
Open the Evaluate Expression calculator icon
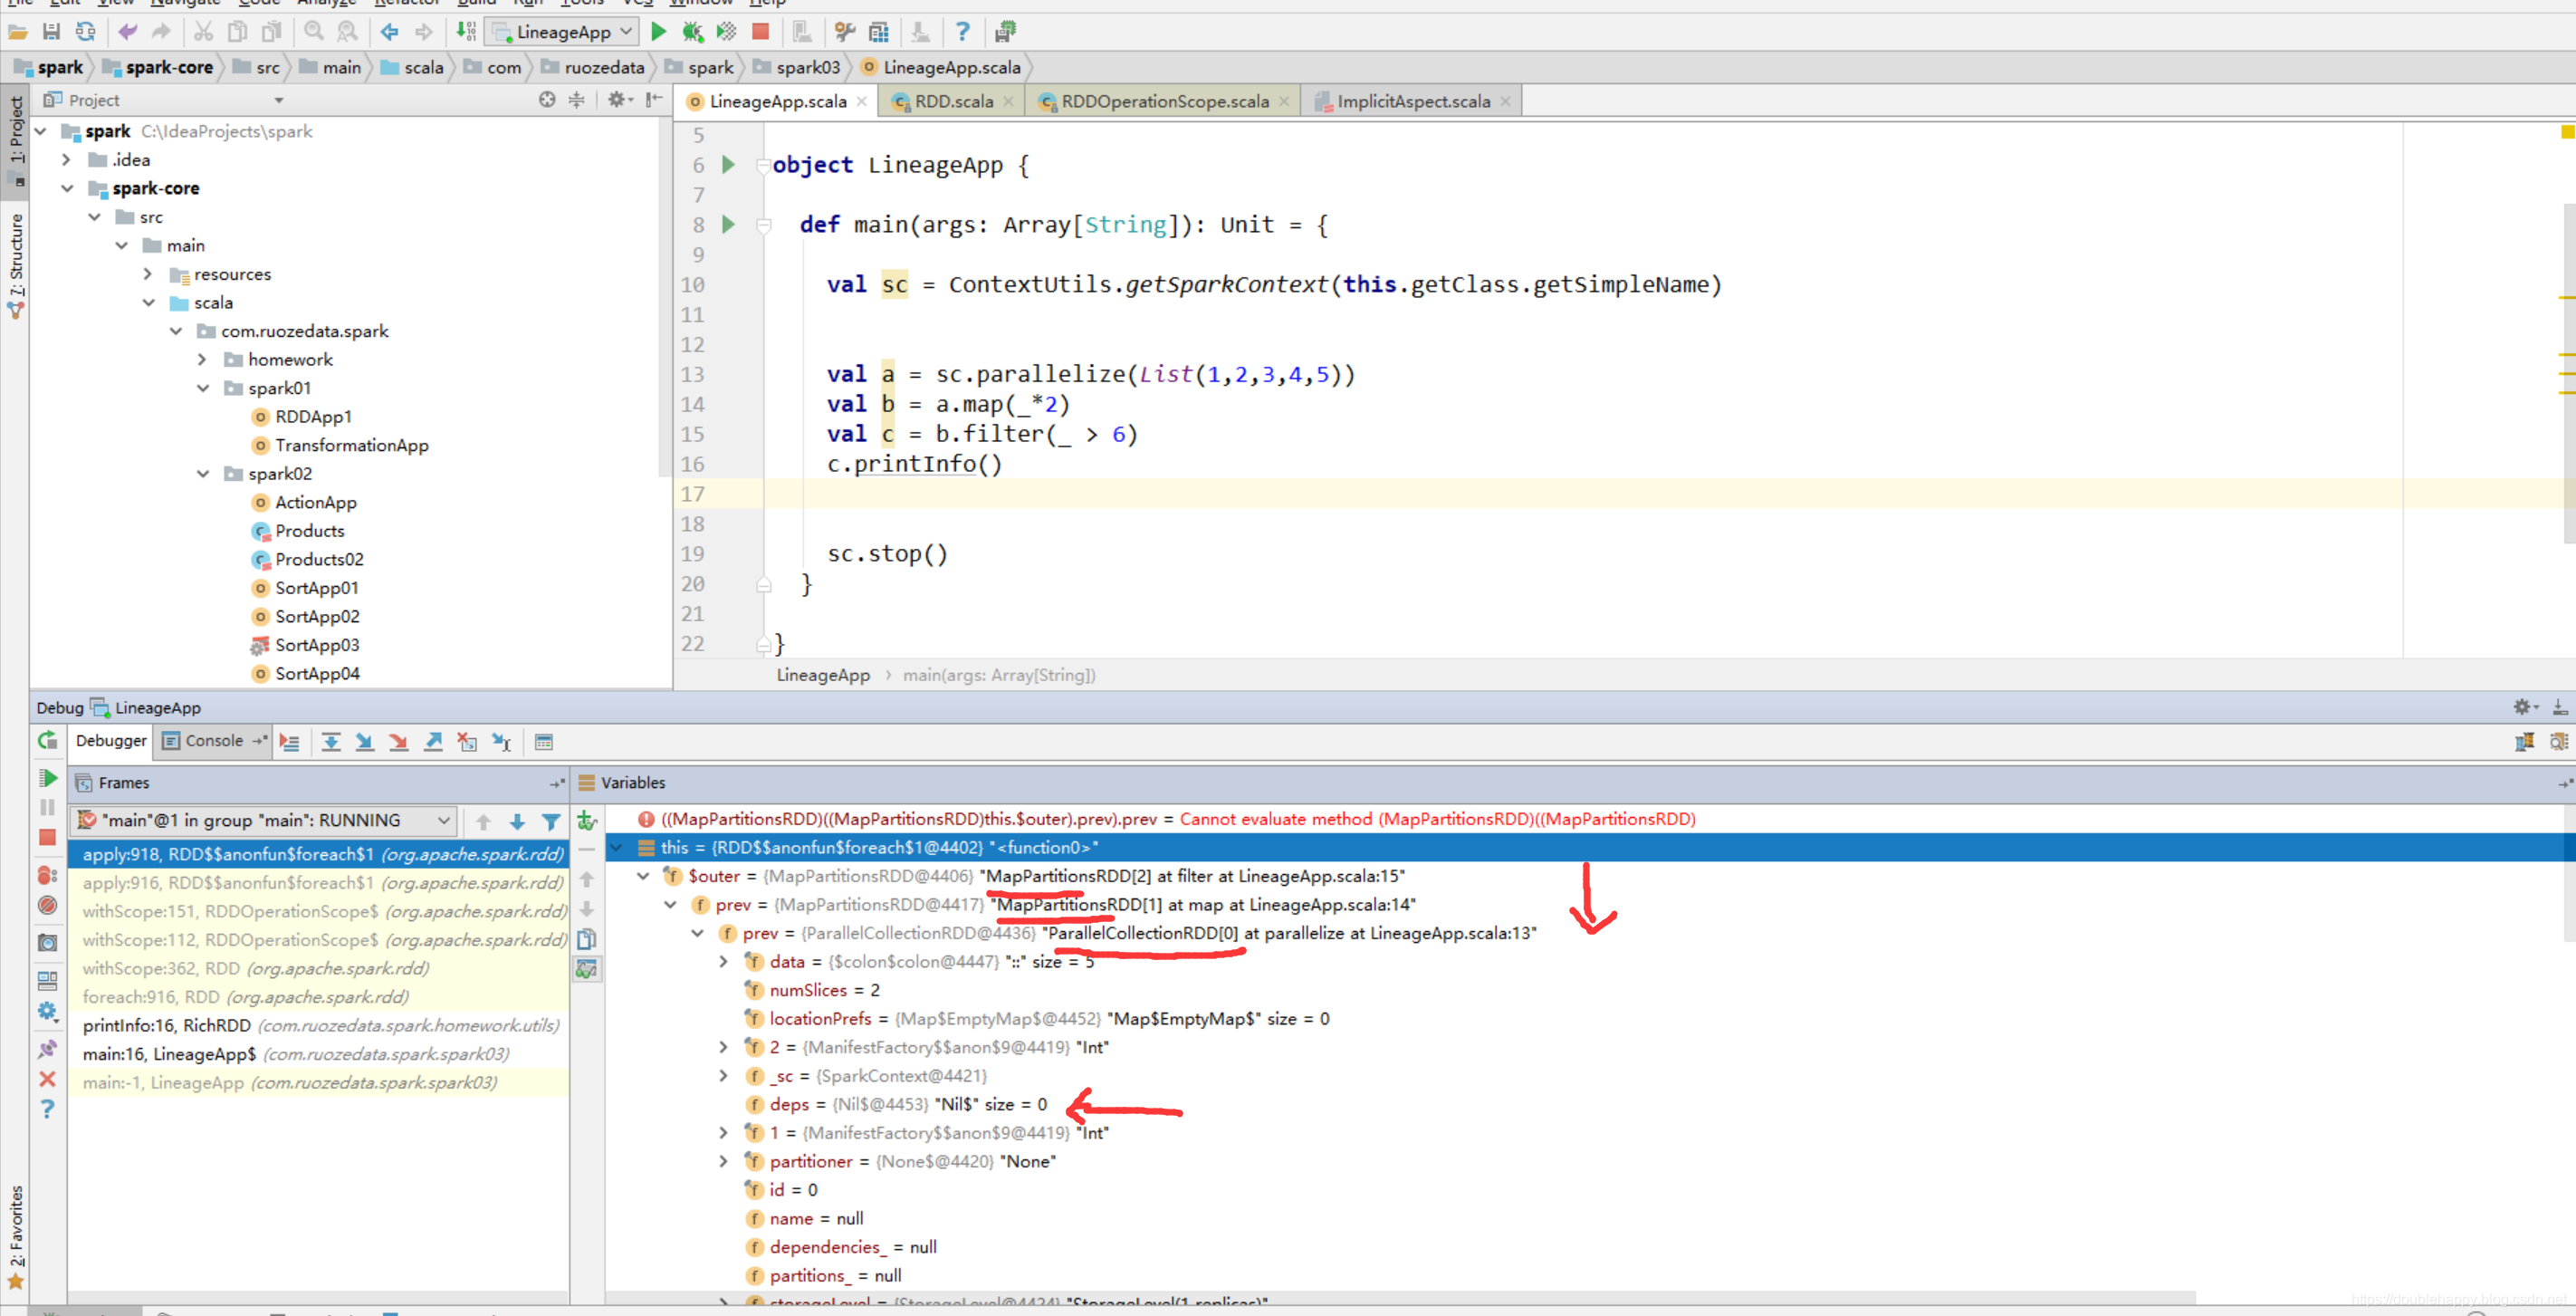543,741
